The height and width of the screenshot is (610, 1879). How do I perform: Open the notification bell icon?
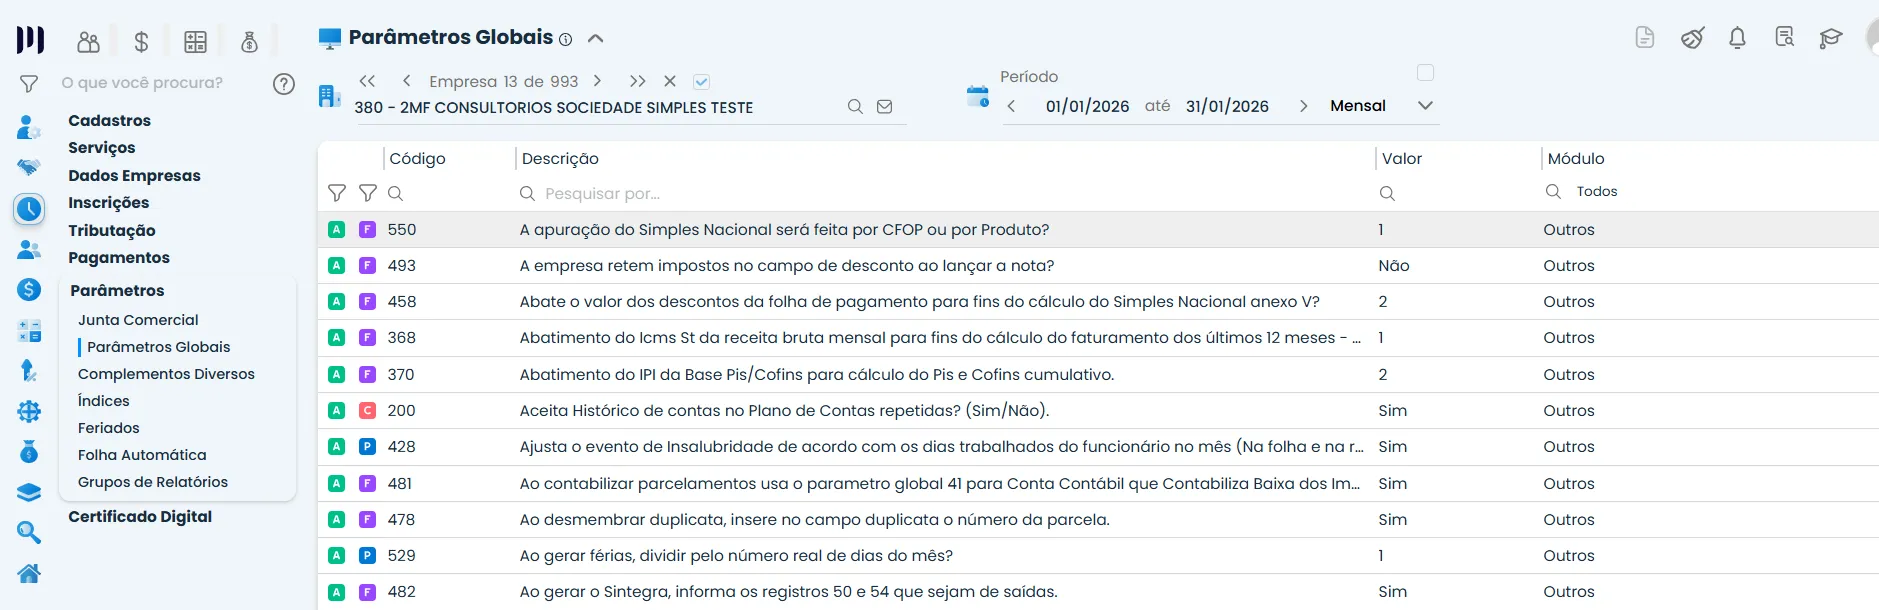(x=1737, y=38)
